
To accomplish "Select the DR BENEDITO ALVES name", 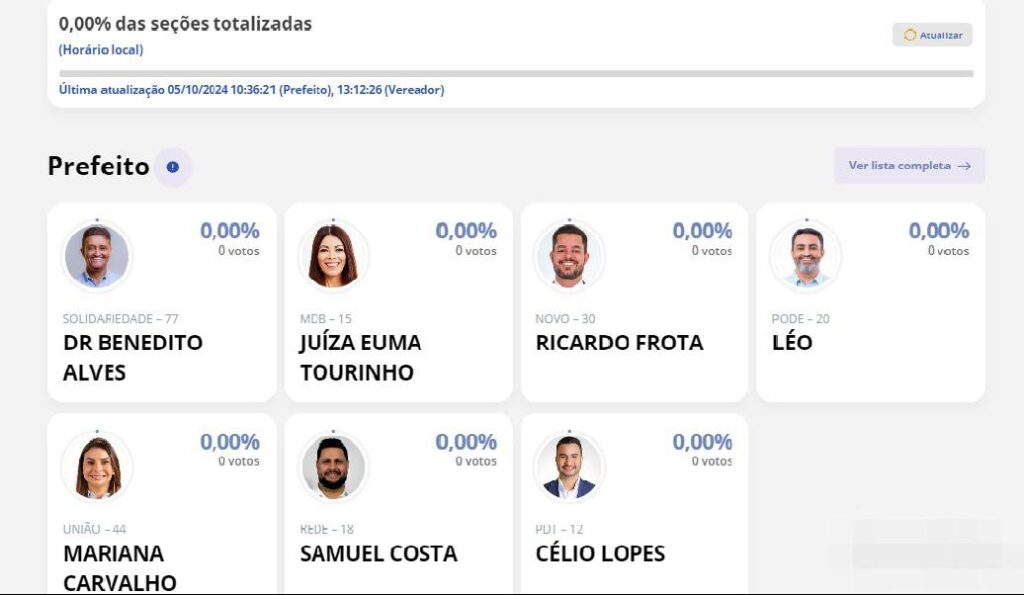I will click(133, 357).
